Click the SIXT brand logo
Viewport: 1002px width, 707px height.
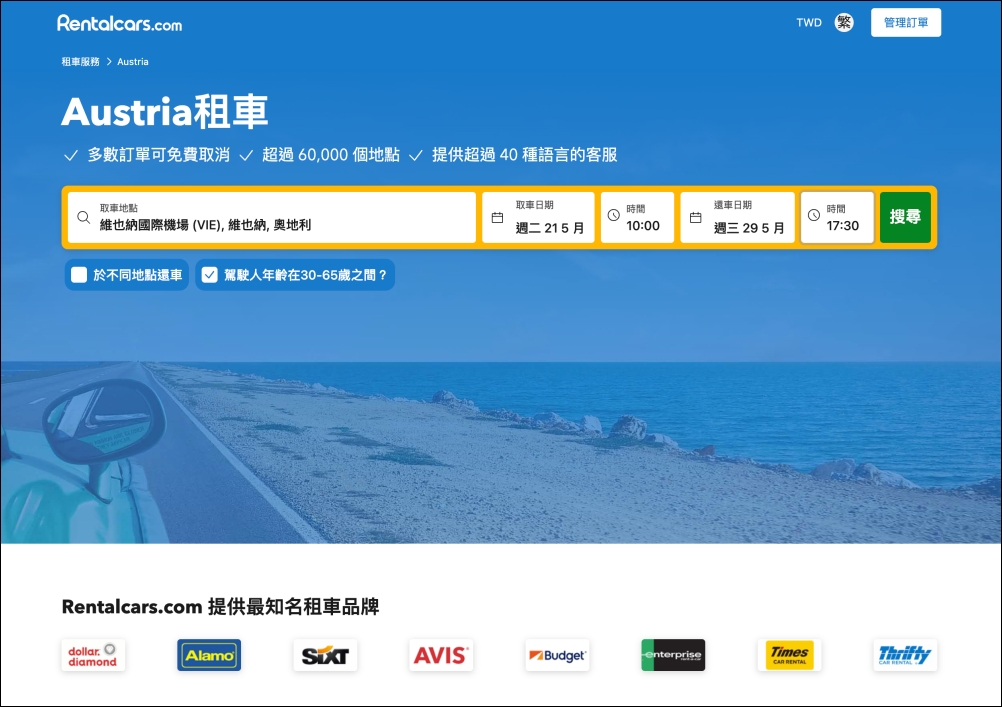[325, 655]
